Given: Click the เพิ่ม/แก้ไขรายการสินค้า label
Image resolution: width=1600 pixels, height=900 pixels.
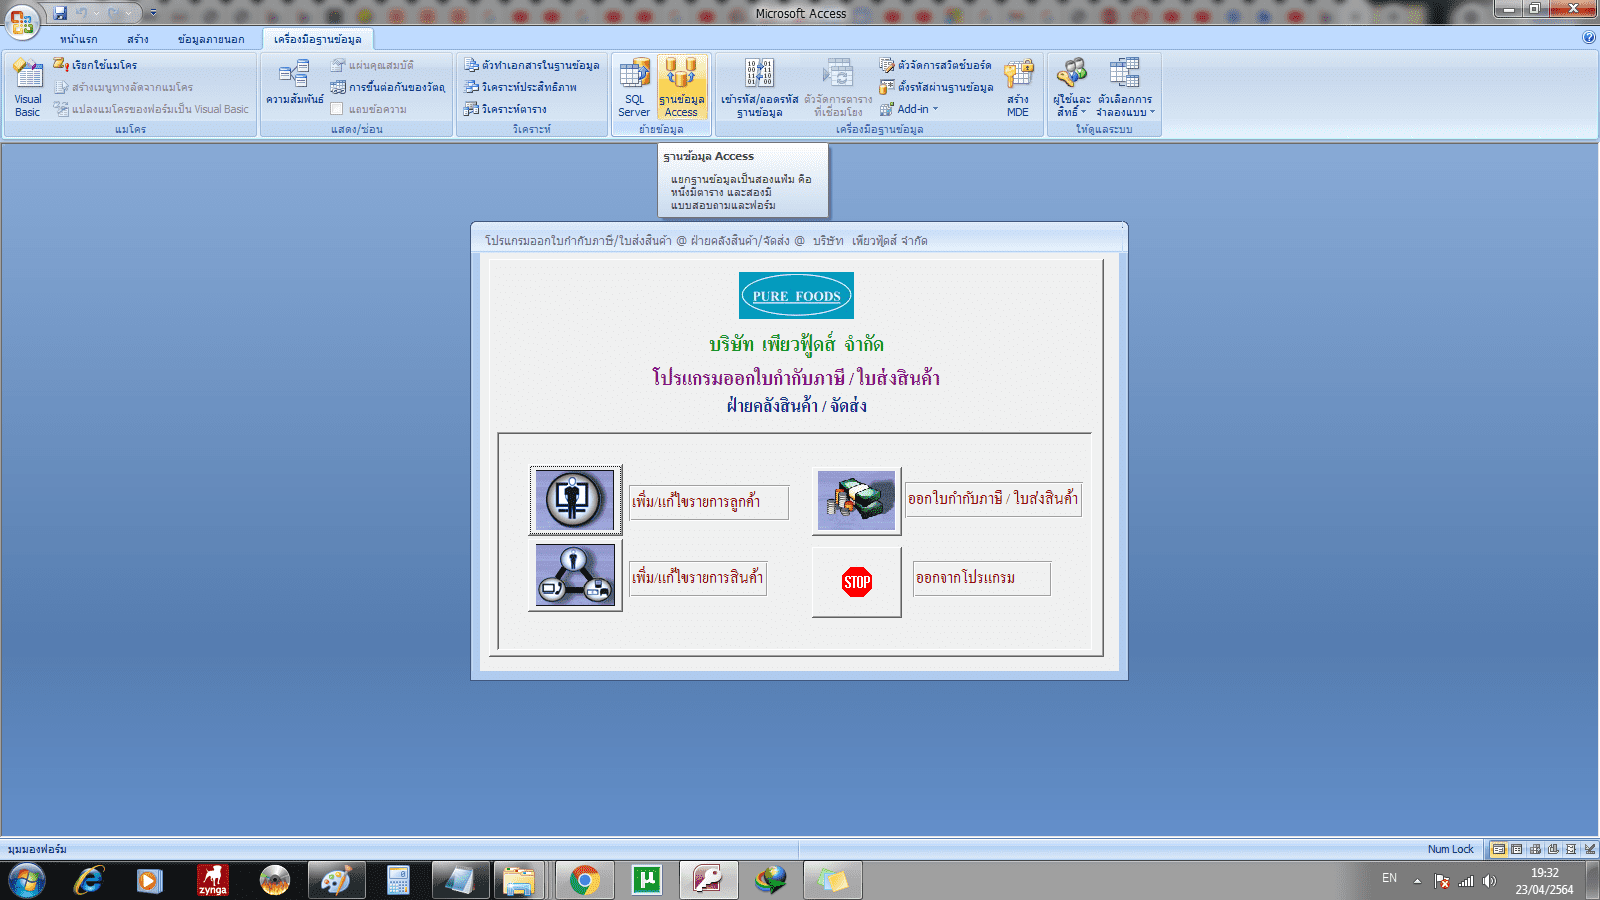Looking at the screenshot, I should click(698, 578).
